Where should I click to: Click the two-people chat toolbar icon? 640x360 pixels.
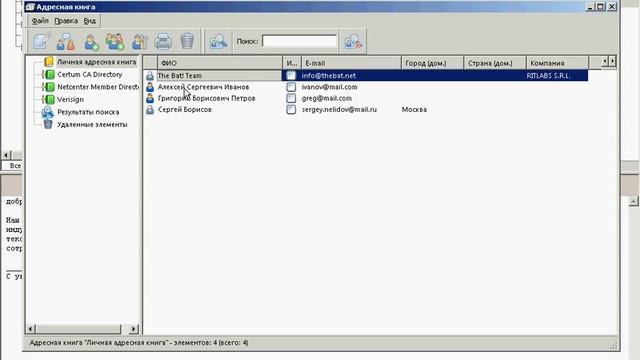click(66, 41)
